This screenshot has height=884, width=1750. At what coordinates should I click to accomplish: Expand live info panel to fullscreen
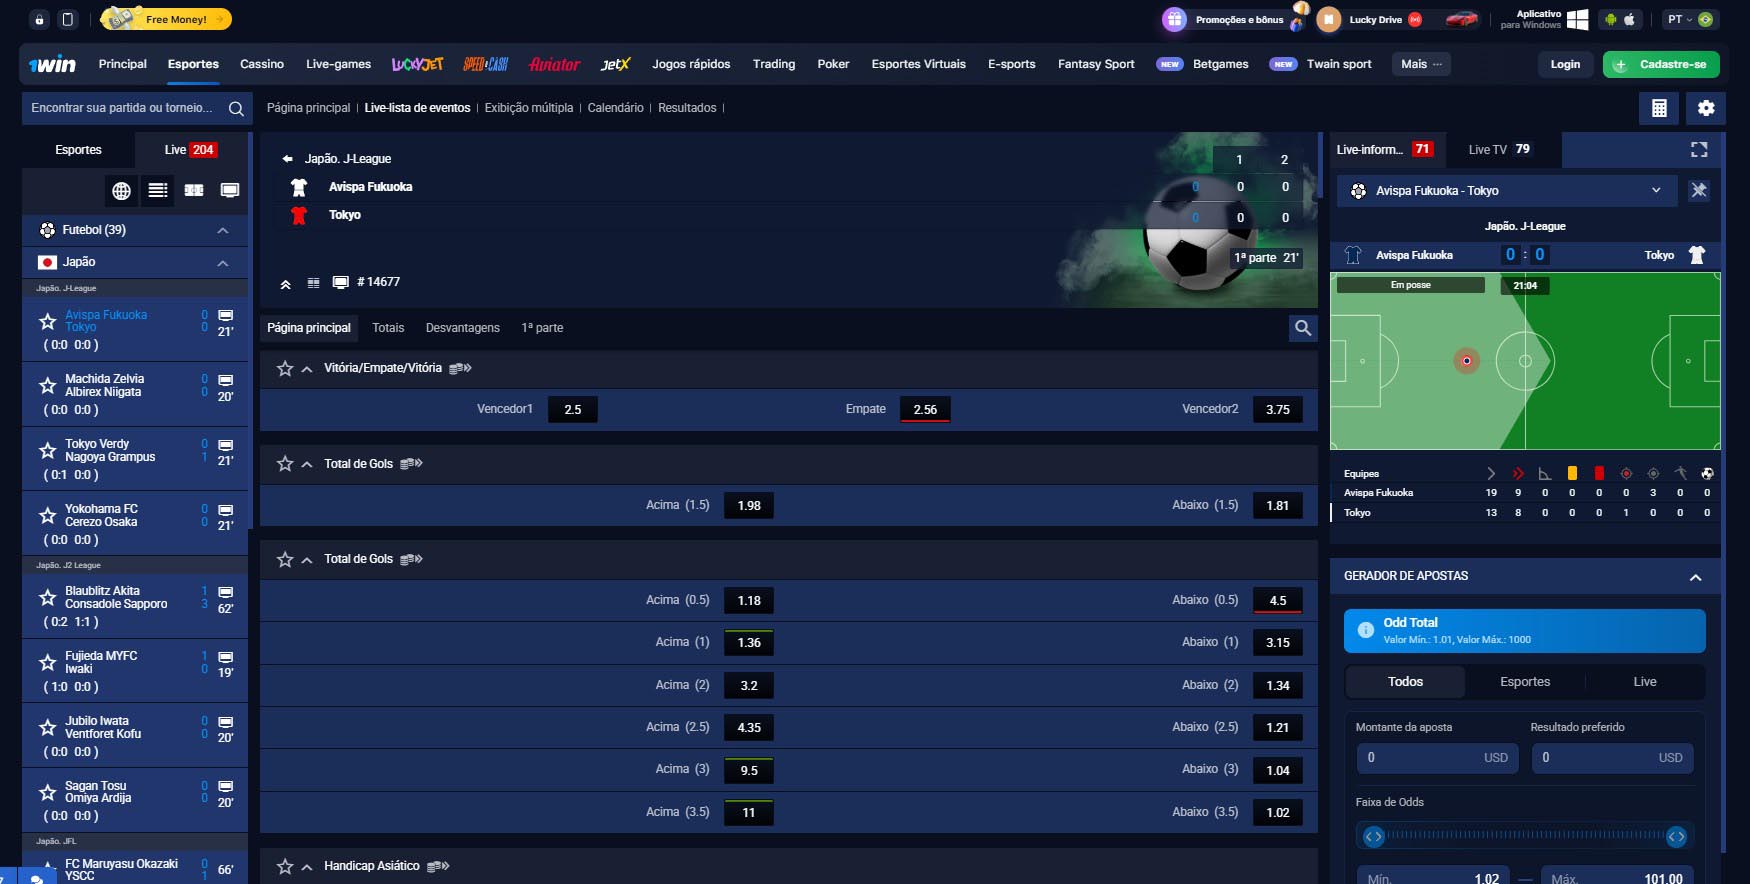1698,150
